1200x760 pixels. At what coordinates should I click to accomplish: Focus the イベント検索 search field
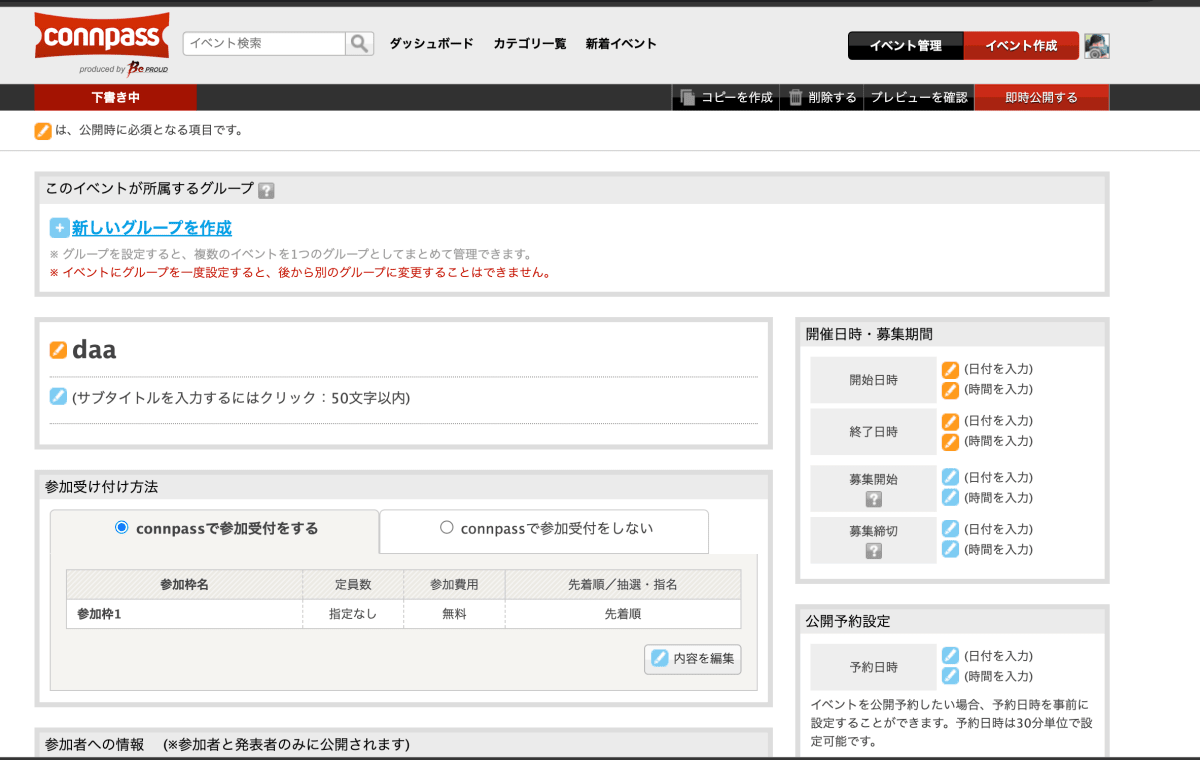pyautogui.click(x=264, y=43)
